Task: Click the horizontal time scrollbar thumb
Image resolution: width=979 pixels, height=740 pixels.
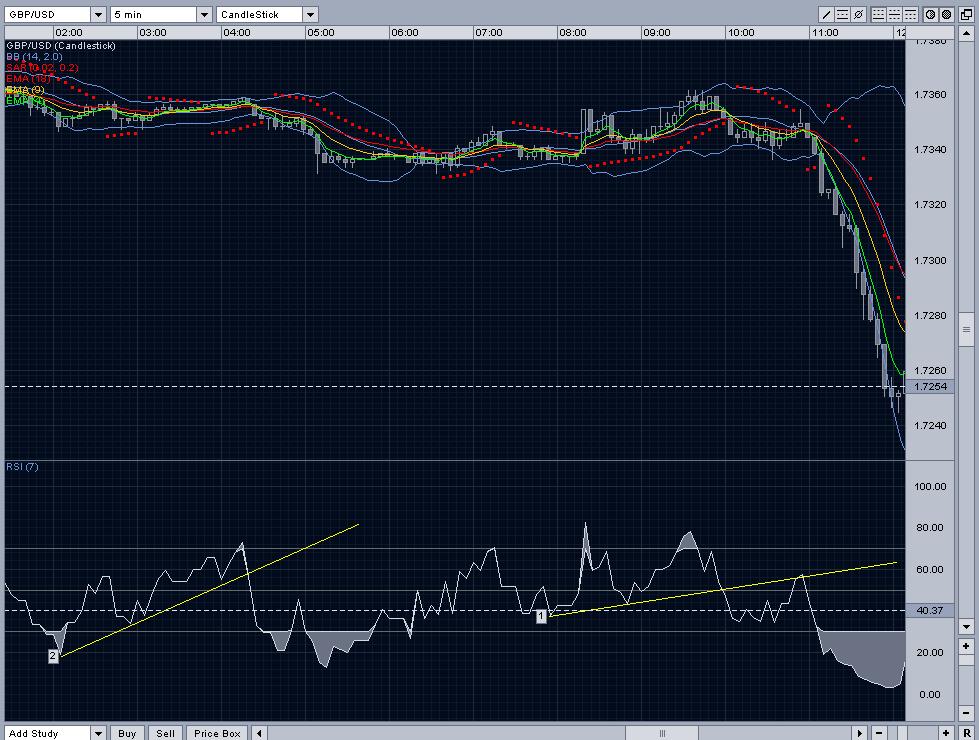Action: point(661,733)
